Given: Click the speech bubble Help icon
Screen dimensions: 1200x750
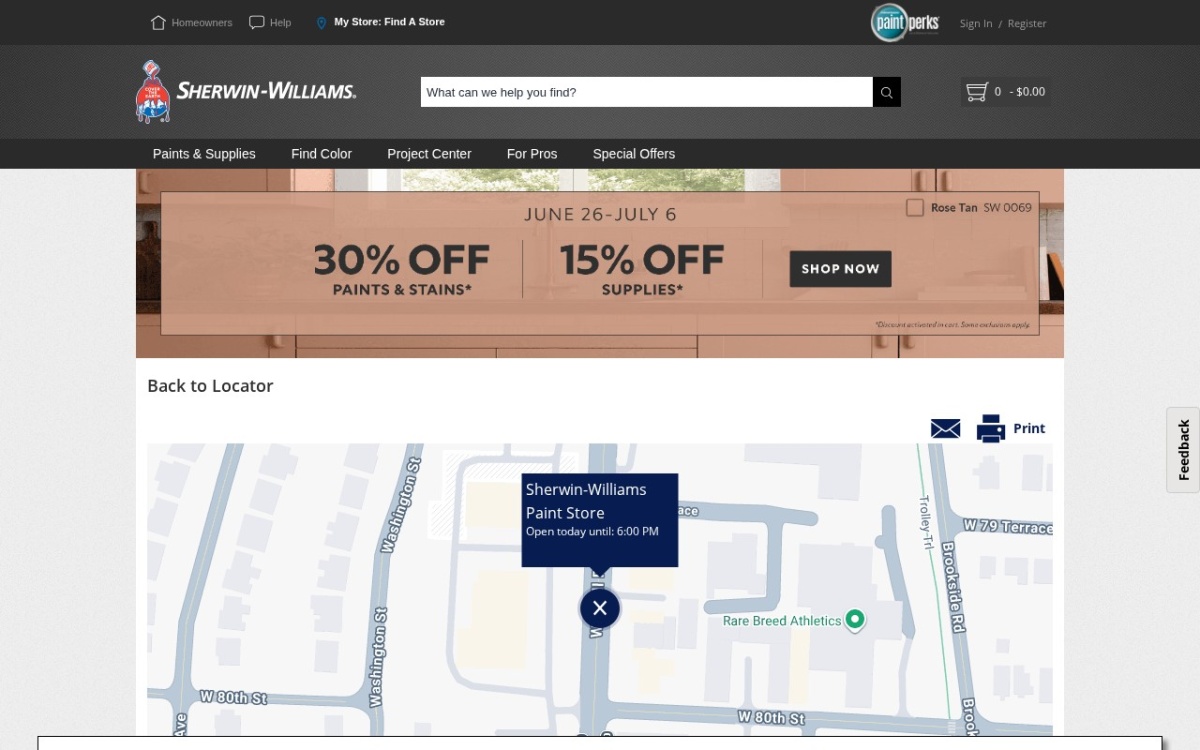Looking at the screenshot, I should click(257, 22).
